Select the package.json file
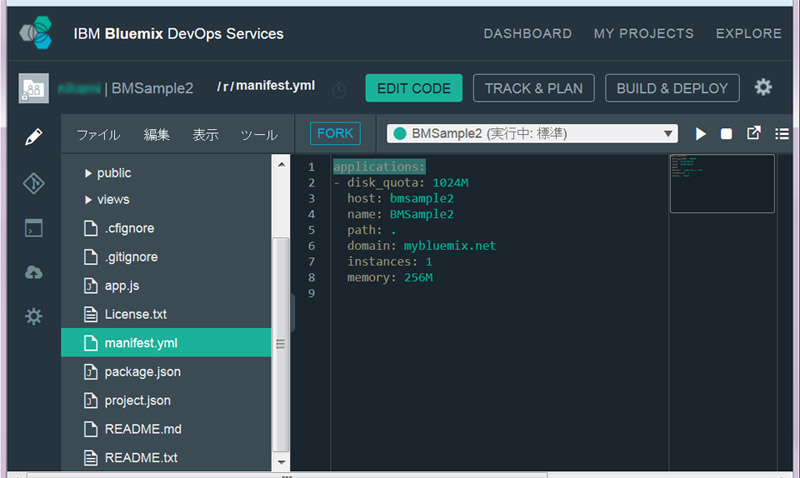 166,372
